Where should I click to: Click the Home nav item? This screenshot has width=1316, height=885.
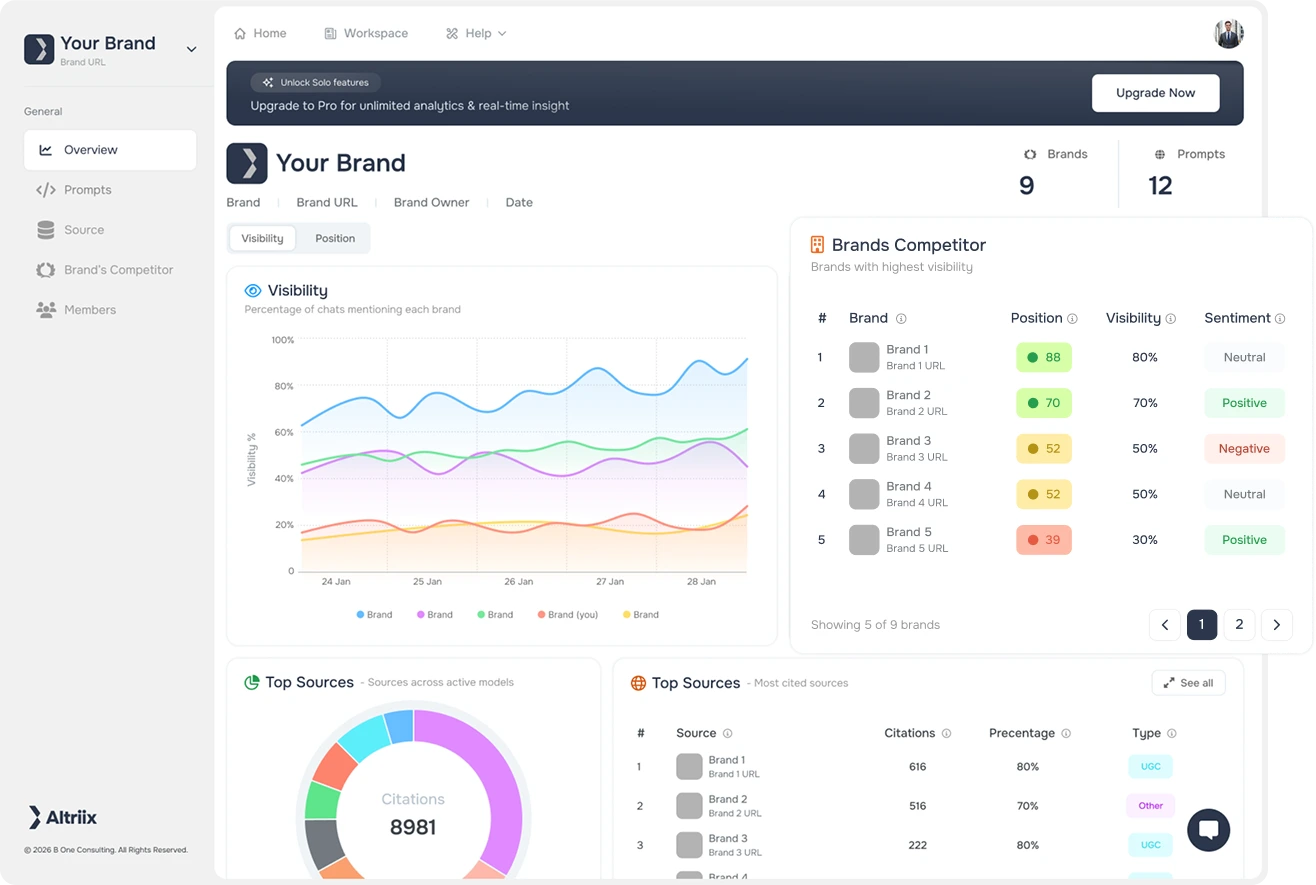coord(260,33)
